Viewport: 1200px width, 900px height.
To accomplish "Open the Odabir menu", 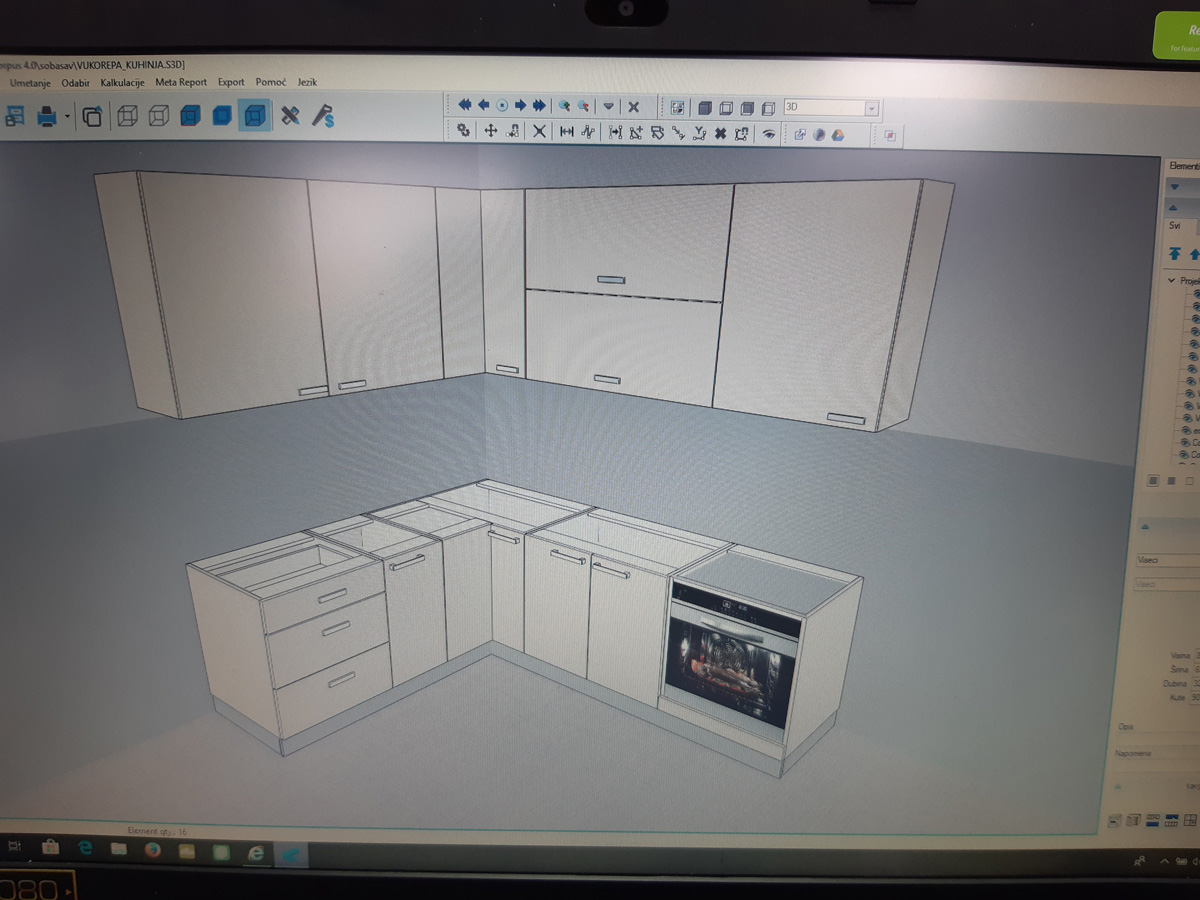I will [x=75, y=82].
